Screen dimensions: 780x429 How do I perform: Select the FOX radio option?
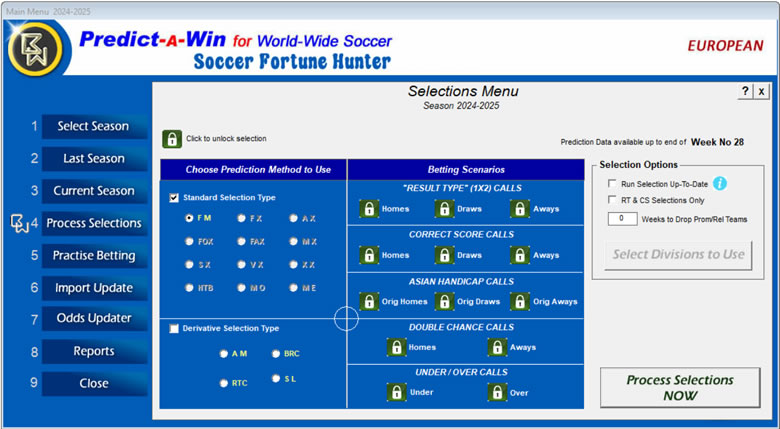pyautogui.click(x=189, y=241)
